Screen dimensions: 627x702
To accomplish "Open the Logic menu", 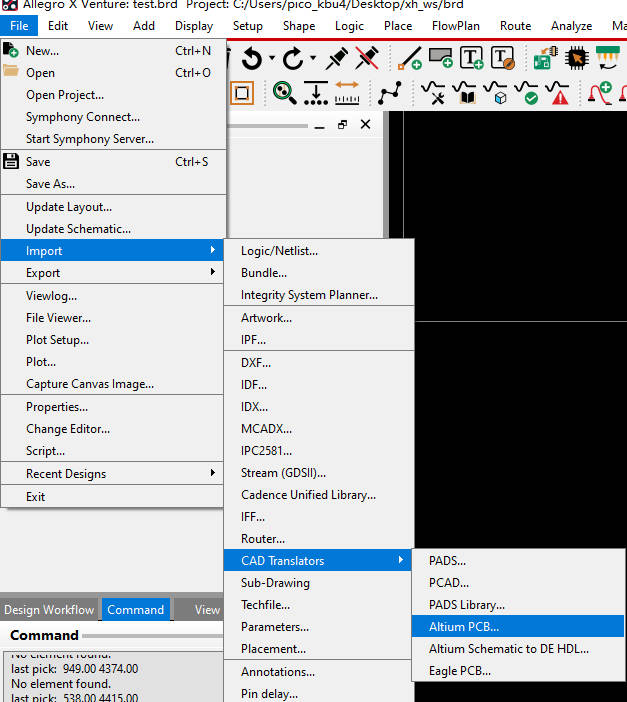I will click(x=349, y=26).
